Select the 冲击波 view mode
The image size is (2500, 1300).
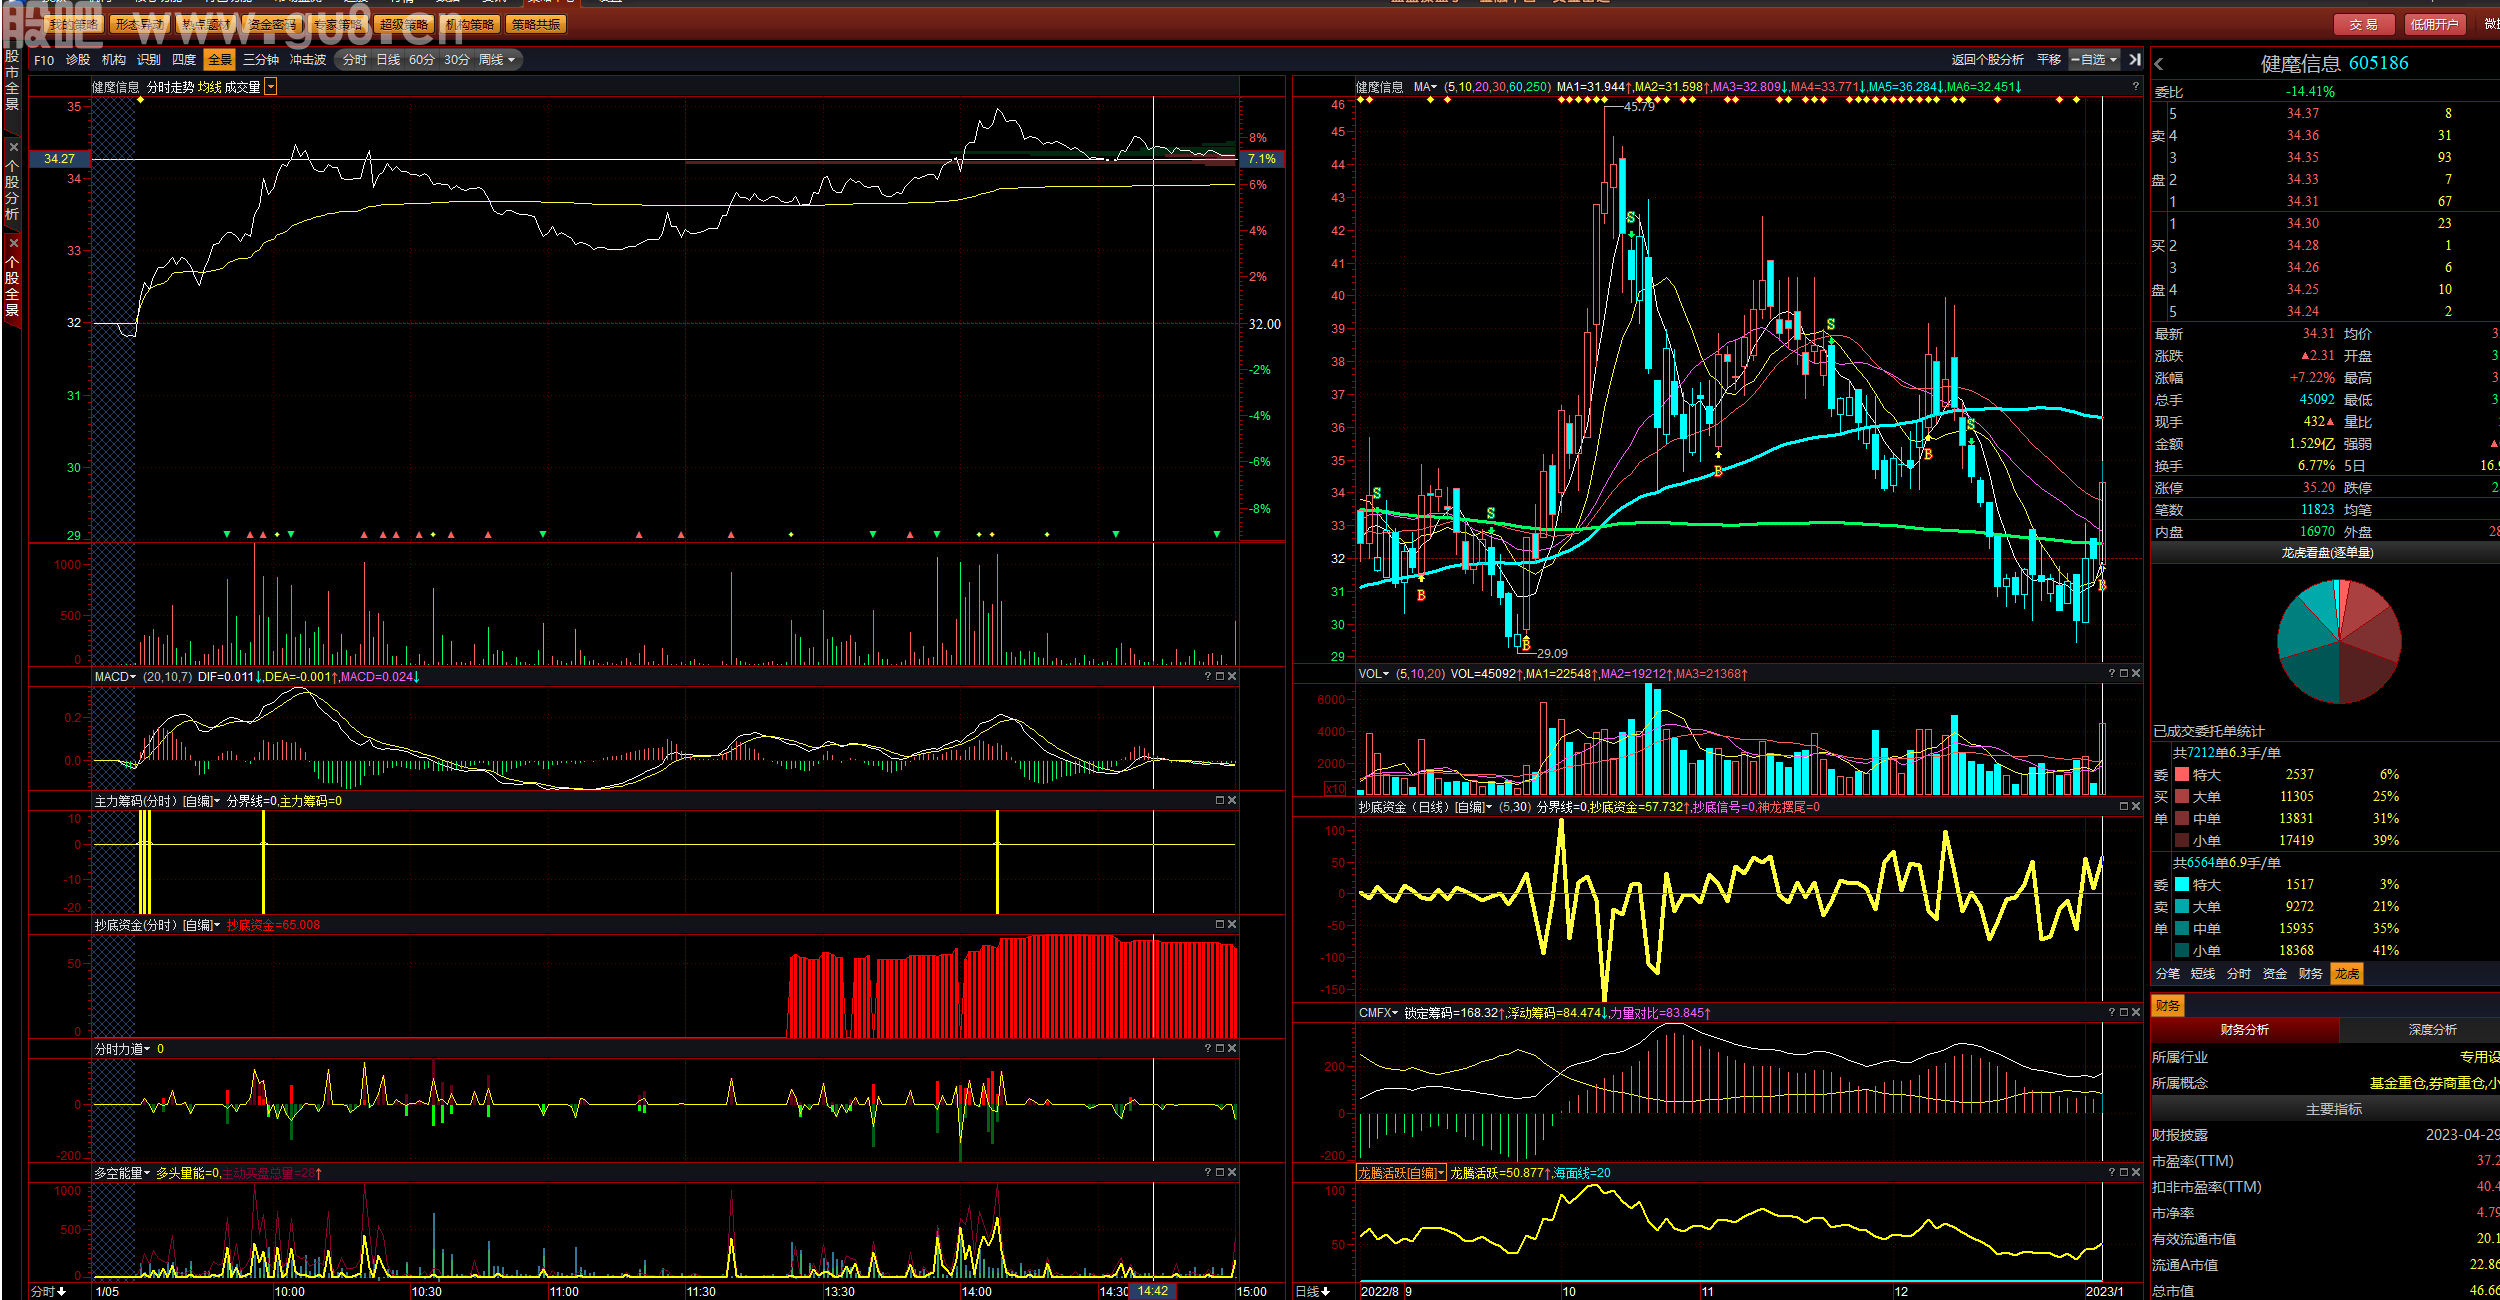coord(308,60)
